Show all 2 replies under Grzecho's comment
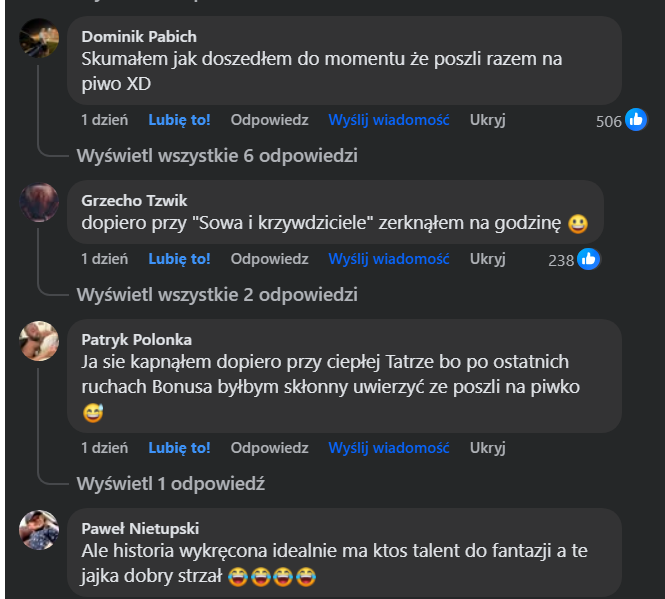 (217, 295)
